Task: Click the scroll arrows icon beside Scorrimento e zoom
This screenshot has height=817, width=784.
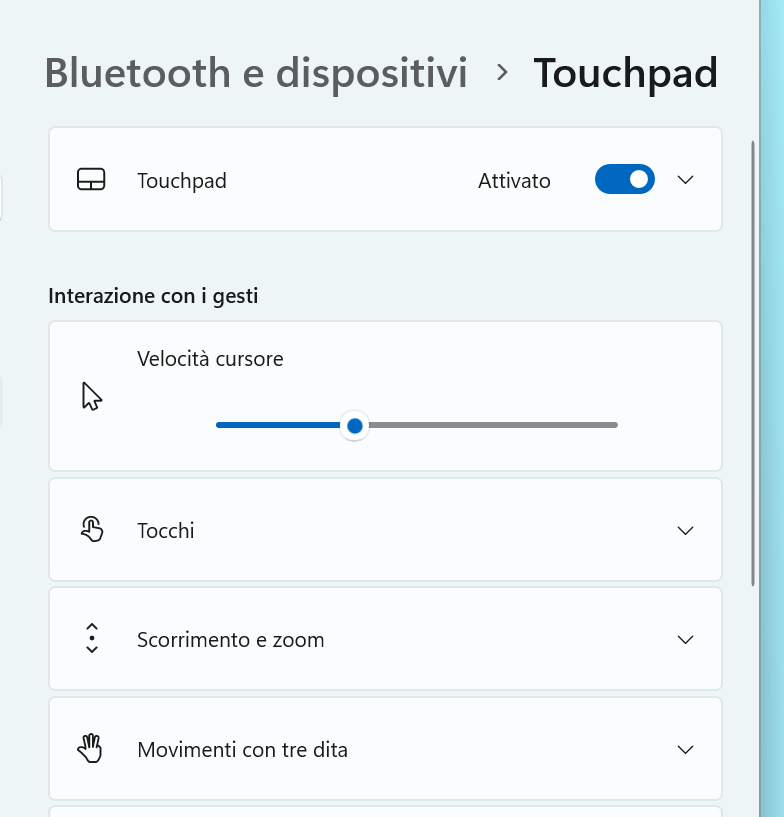Action: [x=92, y=638]
